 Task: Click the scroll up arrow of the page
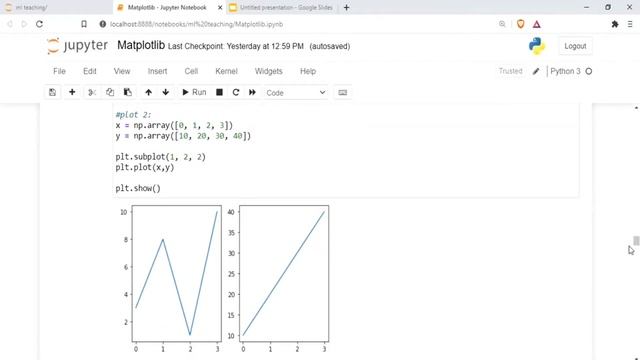[636, 108]
